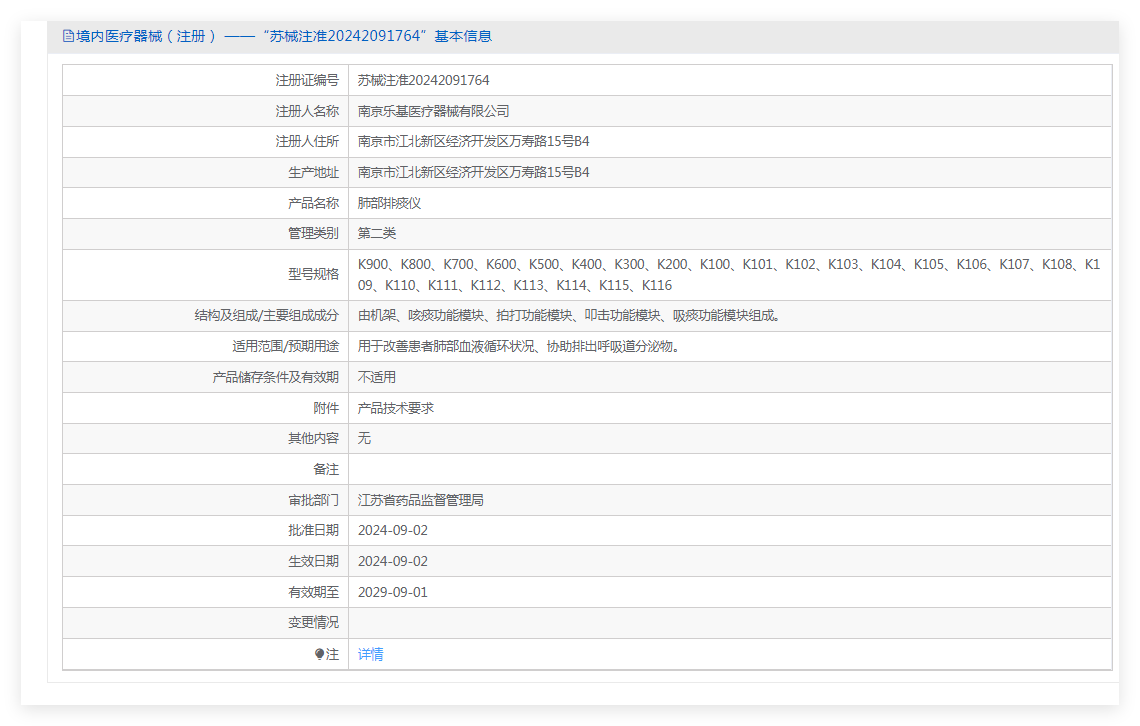Select the 第二类 management category value

377,233
